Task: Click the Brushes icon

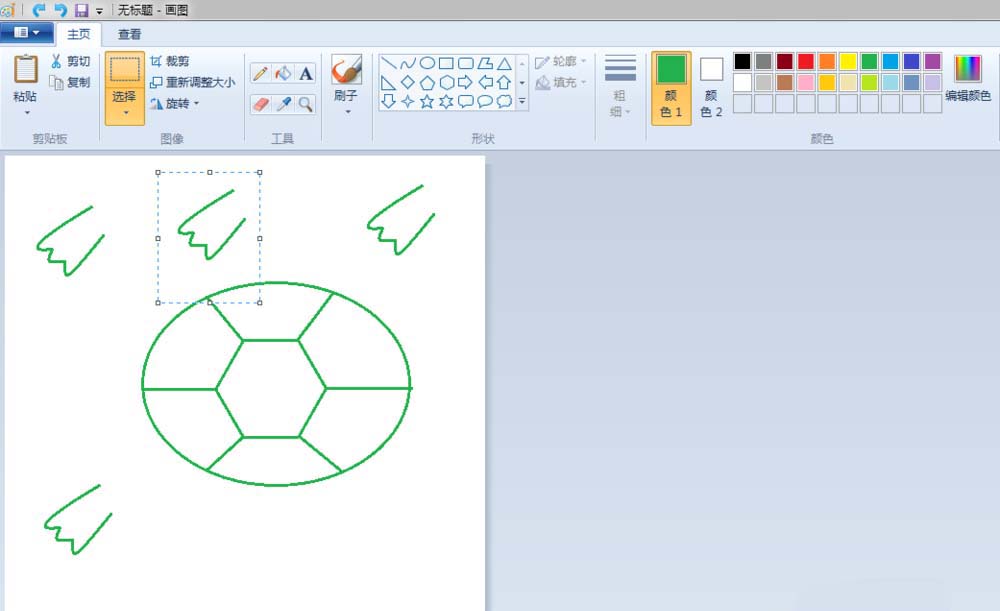Action: click(x=346, y=70)
